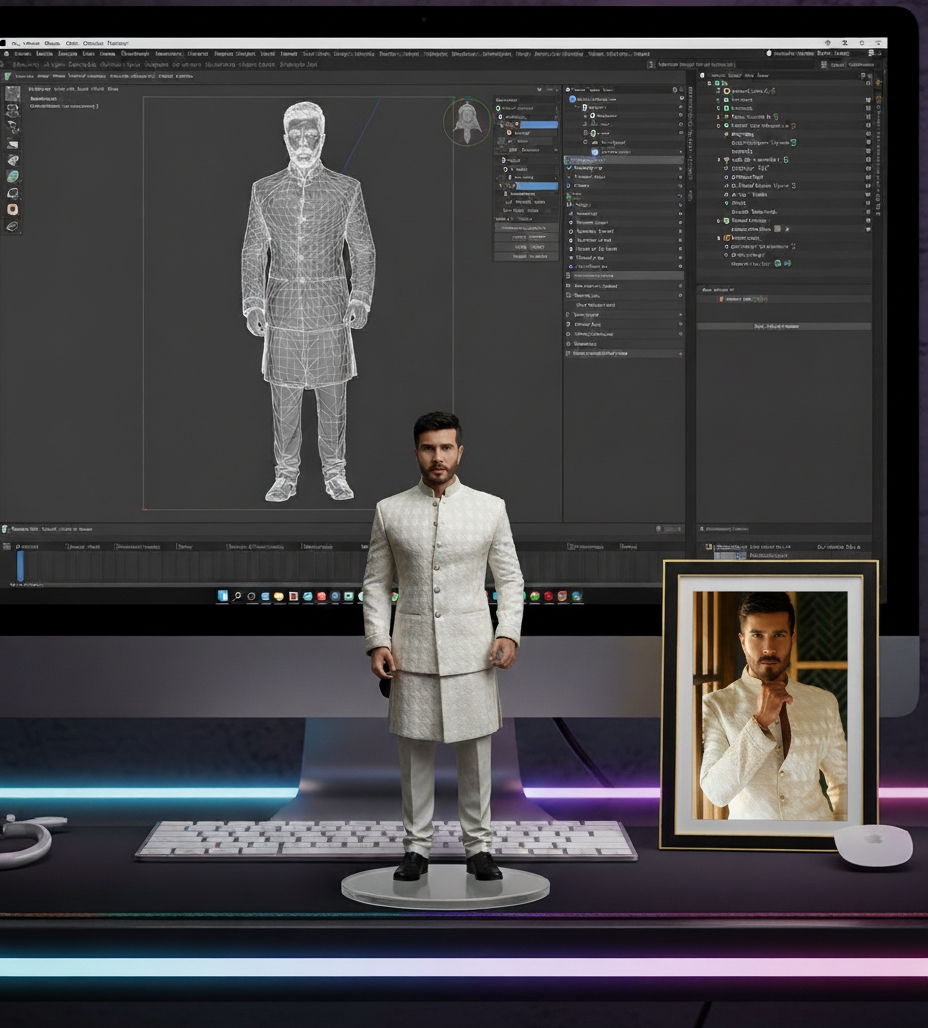This screenshot has width=928, height=1028.
Task: Click the blue playhead marker in the timeline
Action: click(x=20, y=565)
